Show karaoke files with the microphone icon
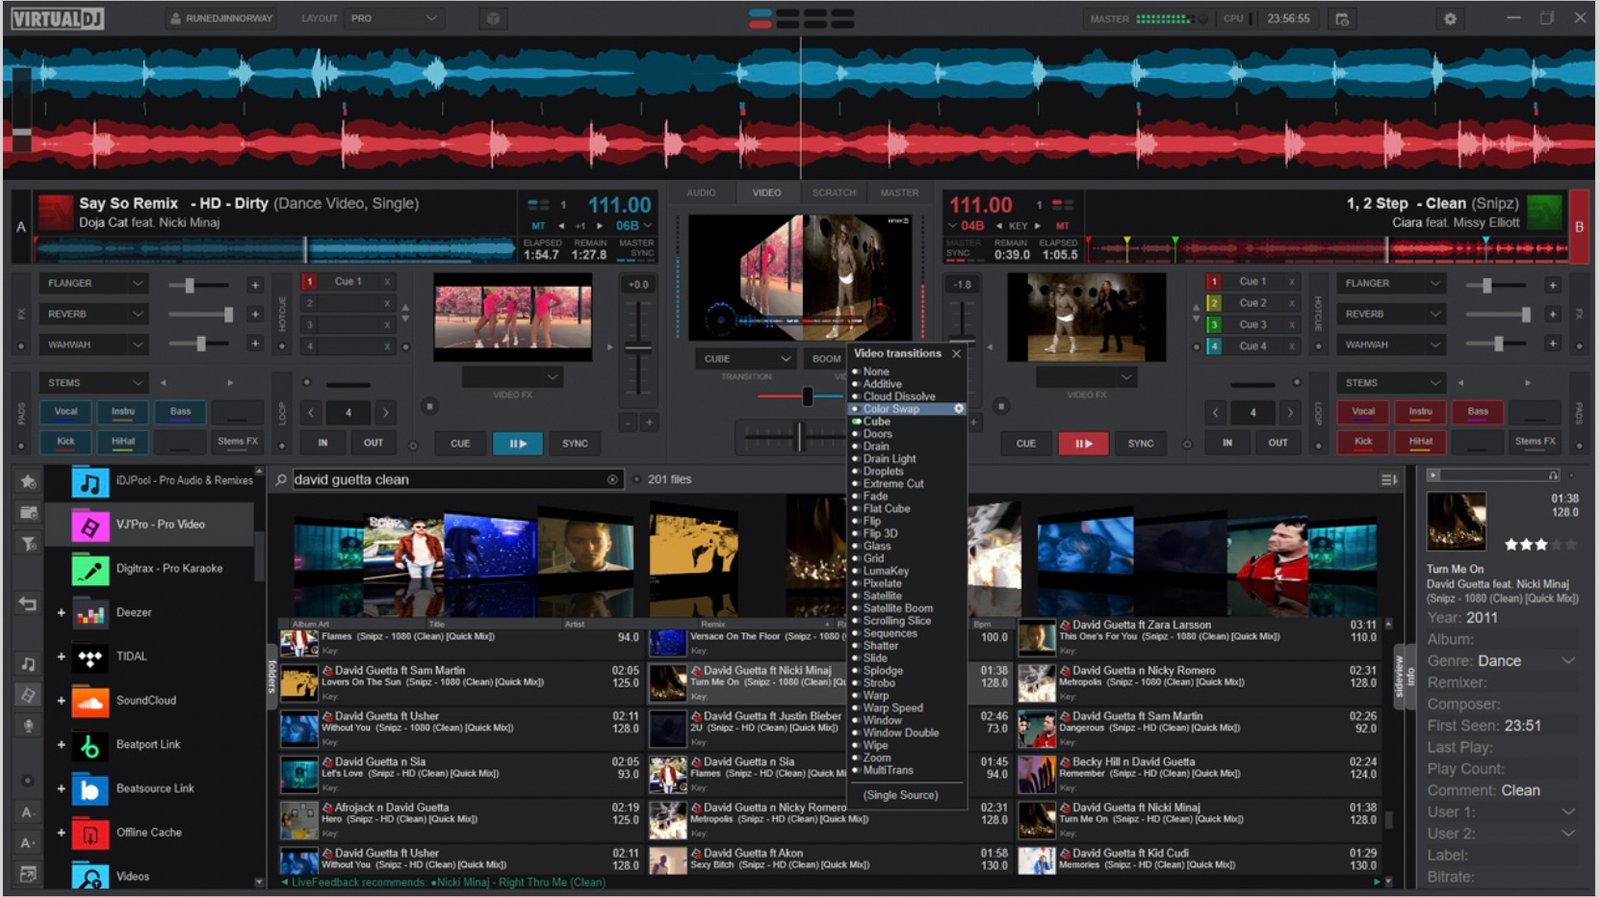This screenshot has width=1600, height=897. tap(28, 726)
